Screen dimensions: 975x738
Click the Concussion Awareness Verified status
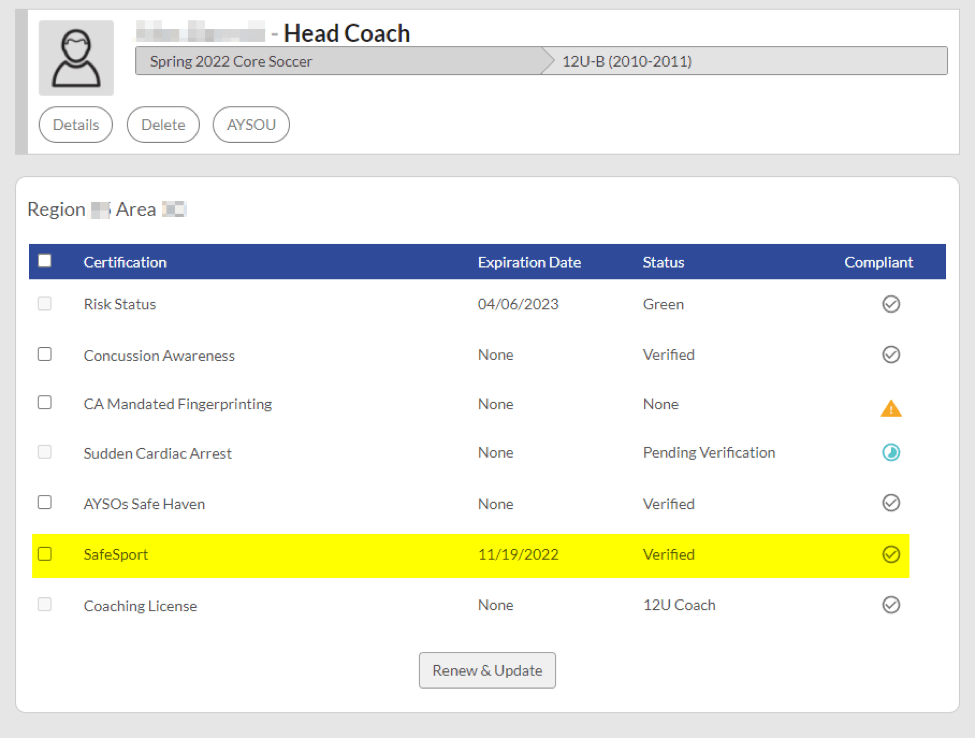click(668, 355)
